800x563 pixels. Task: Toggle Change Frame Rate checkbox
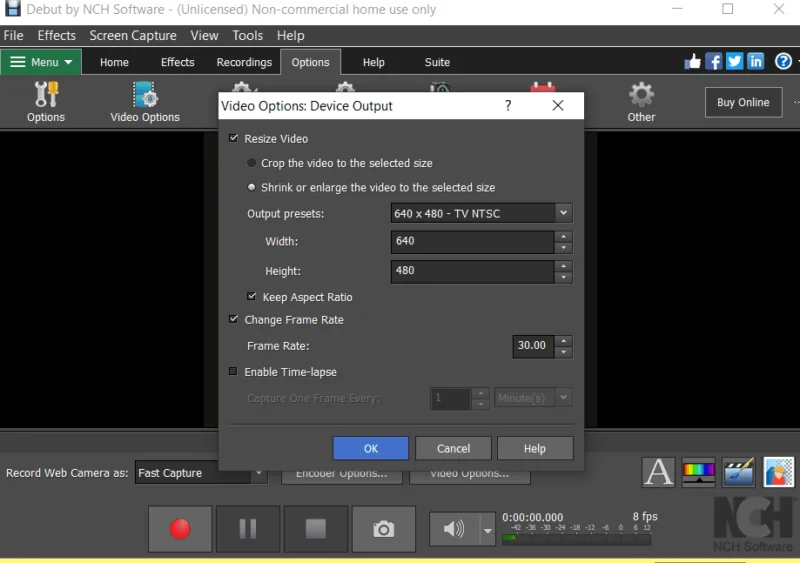click(x=234, y=319)
